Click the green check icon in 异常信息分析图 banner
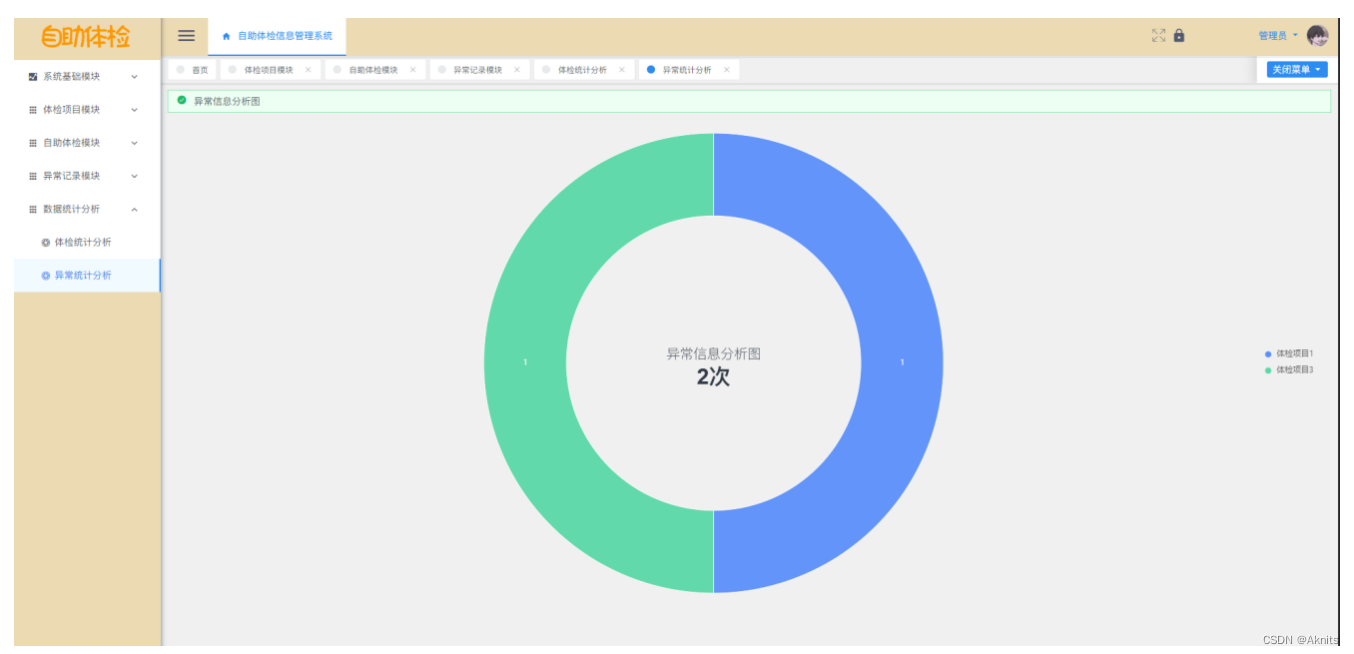The height and width of the screenshot is (654, 1354). pos(181,100)
